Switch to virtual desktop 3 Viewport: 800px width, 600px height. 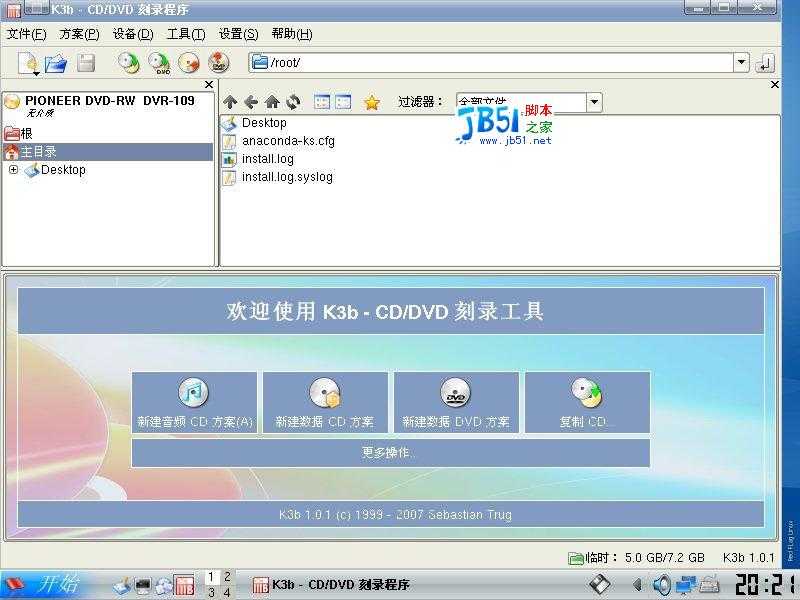click(211, 592)
